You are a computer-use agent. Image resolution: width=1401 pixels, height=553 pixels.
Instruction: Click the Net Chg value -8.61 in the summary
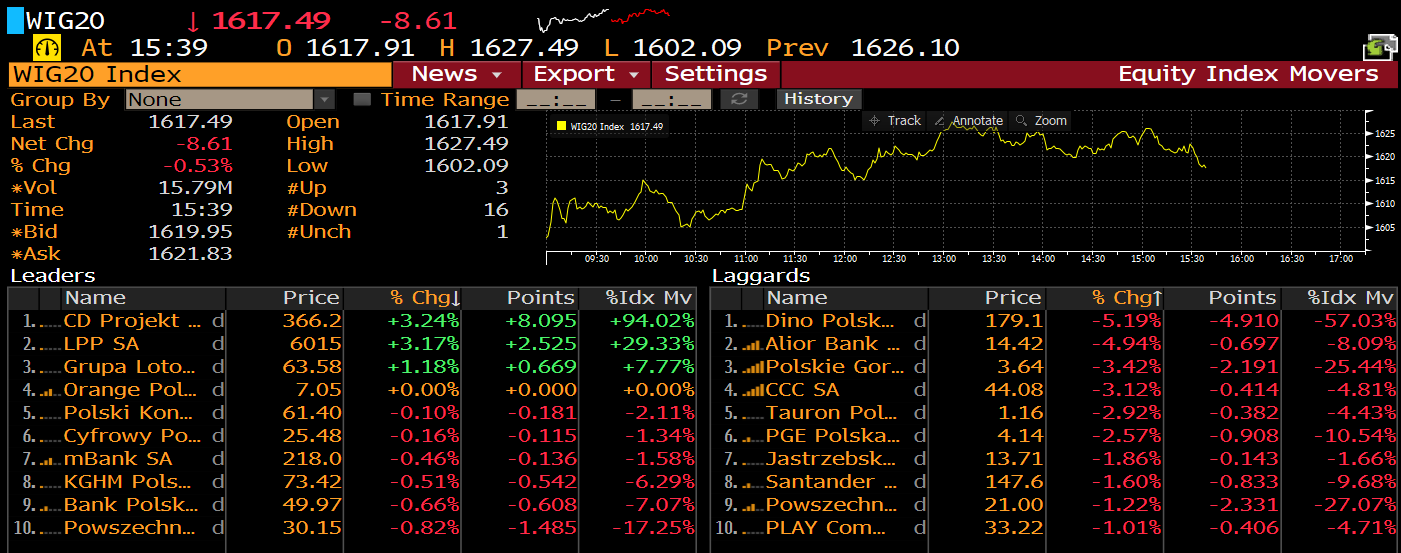(204, 144)
